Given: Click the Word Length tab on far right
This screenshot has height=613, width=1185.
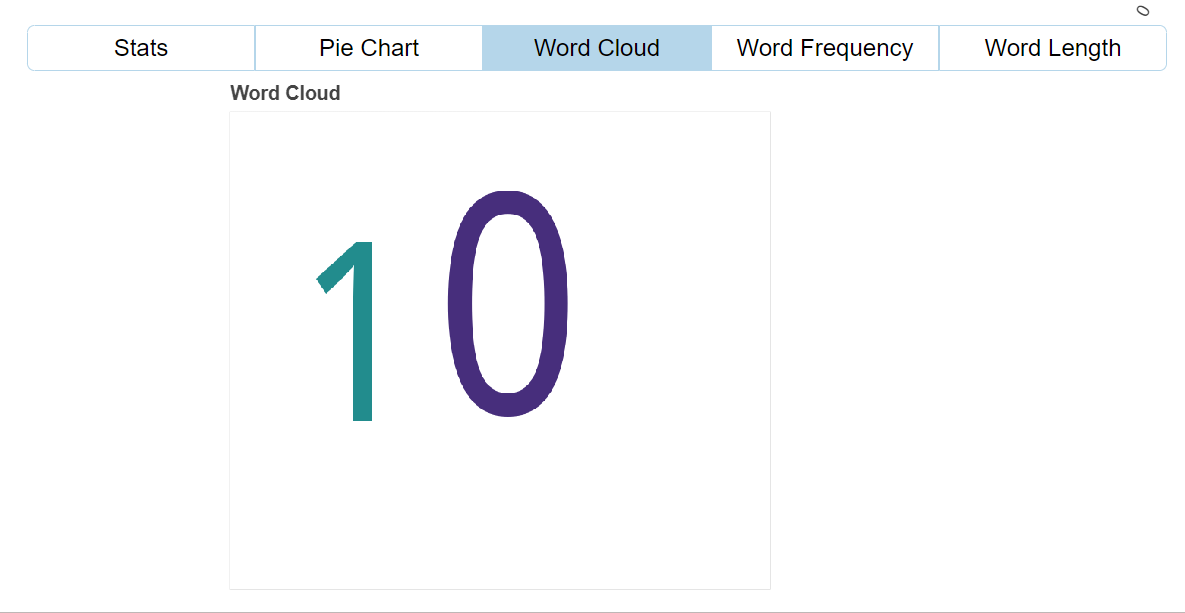Looking at the screenshot, I should click(x=1052, y=47).
